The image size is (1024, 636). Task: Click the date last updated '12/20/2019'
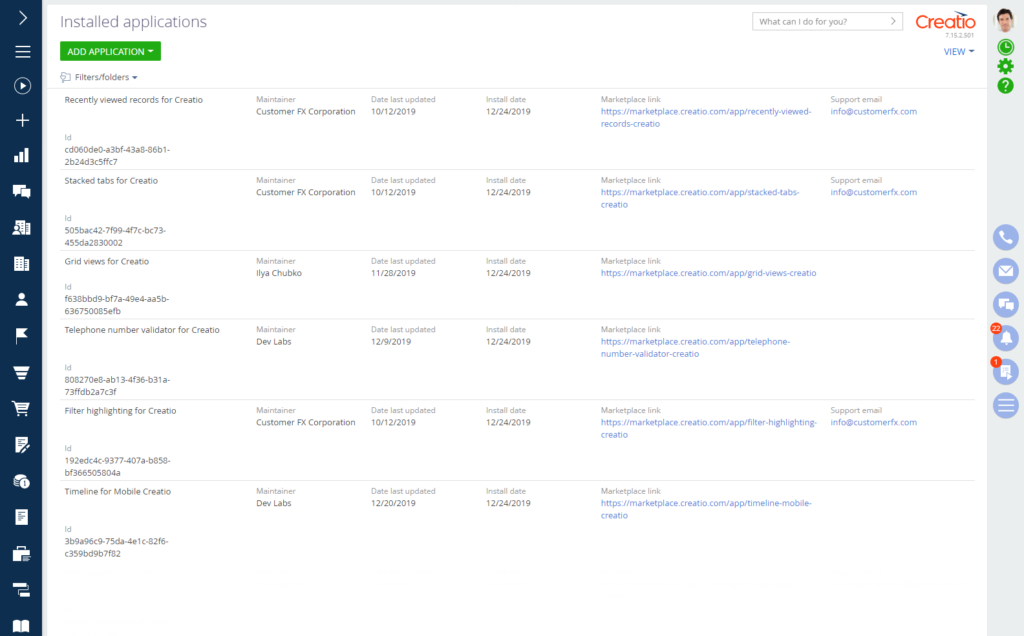(x=393, y=503)
